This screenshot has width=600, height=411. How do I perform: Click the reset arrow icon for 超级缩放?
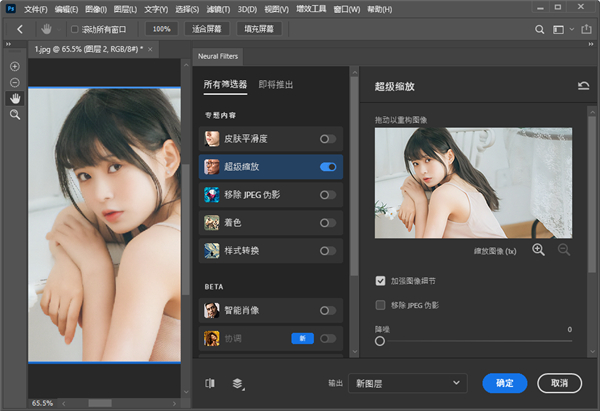tap(583, 86)
